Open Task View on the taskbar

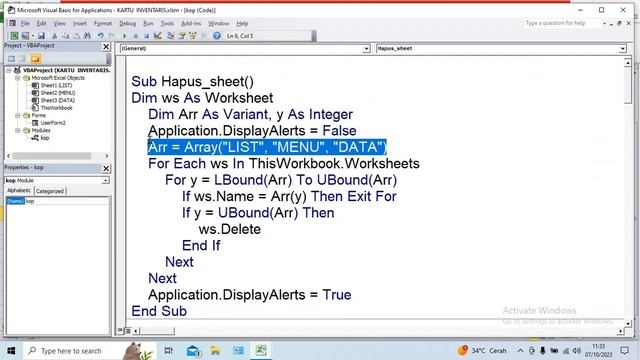(x=168, y=351)
